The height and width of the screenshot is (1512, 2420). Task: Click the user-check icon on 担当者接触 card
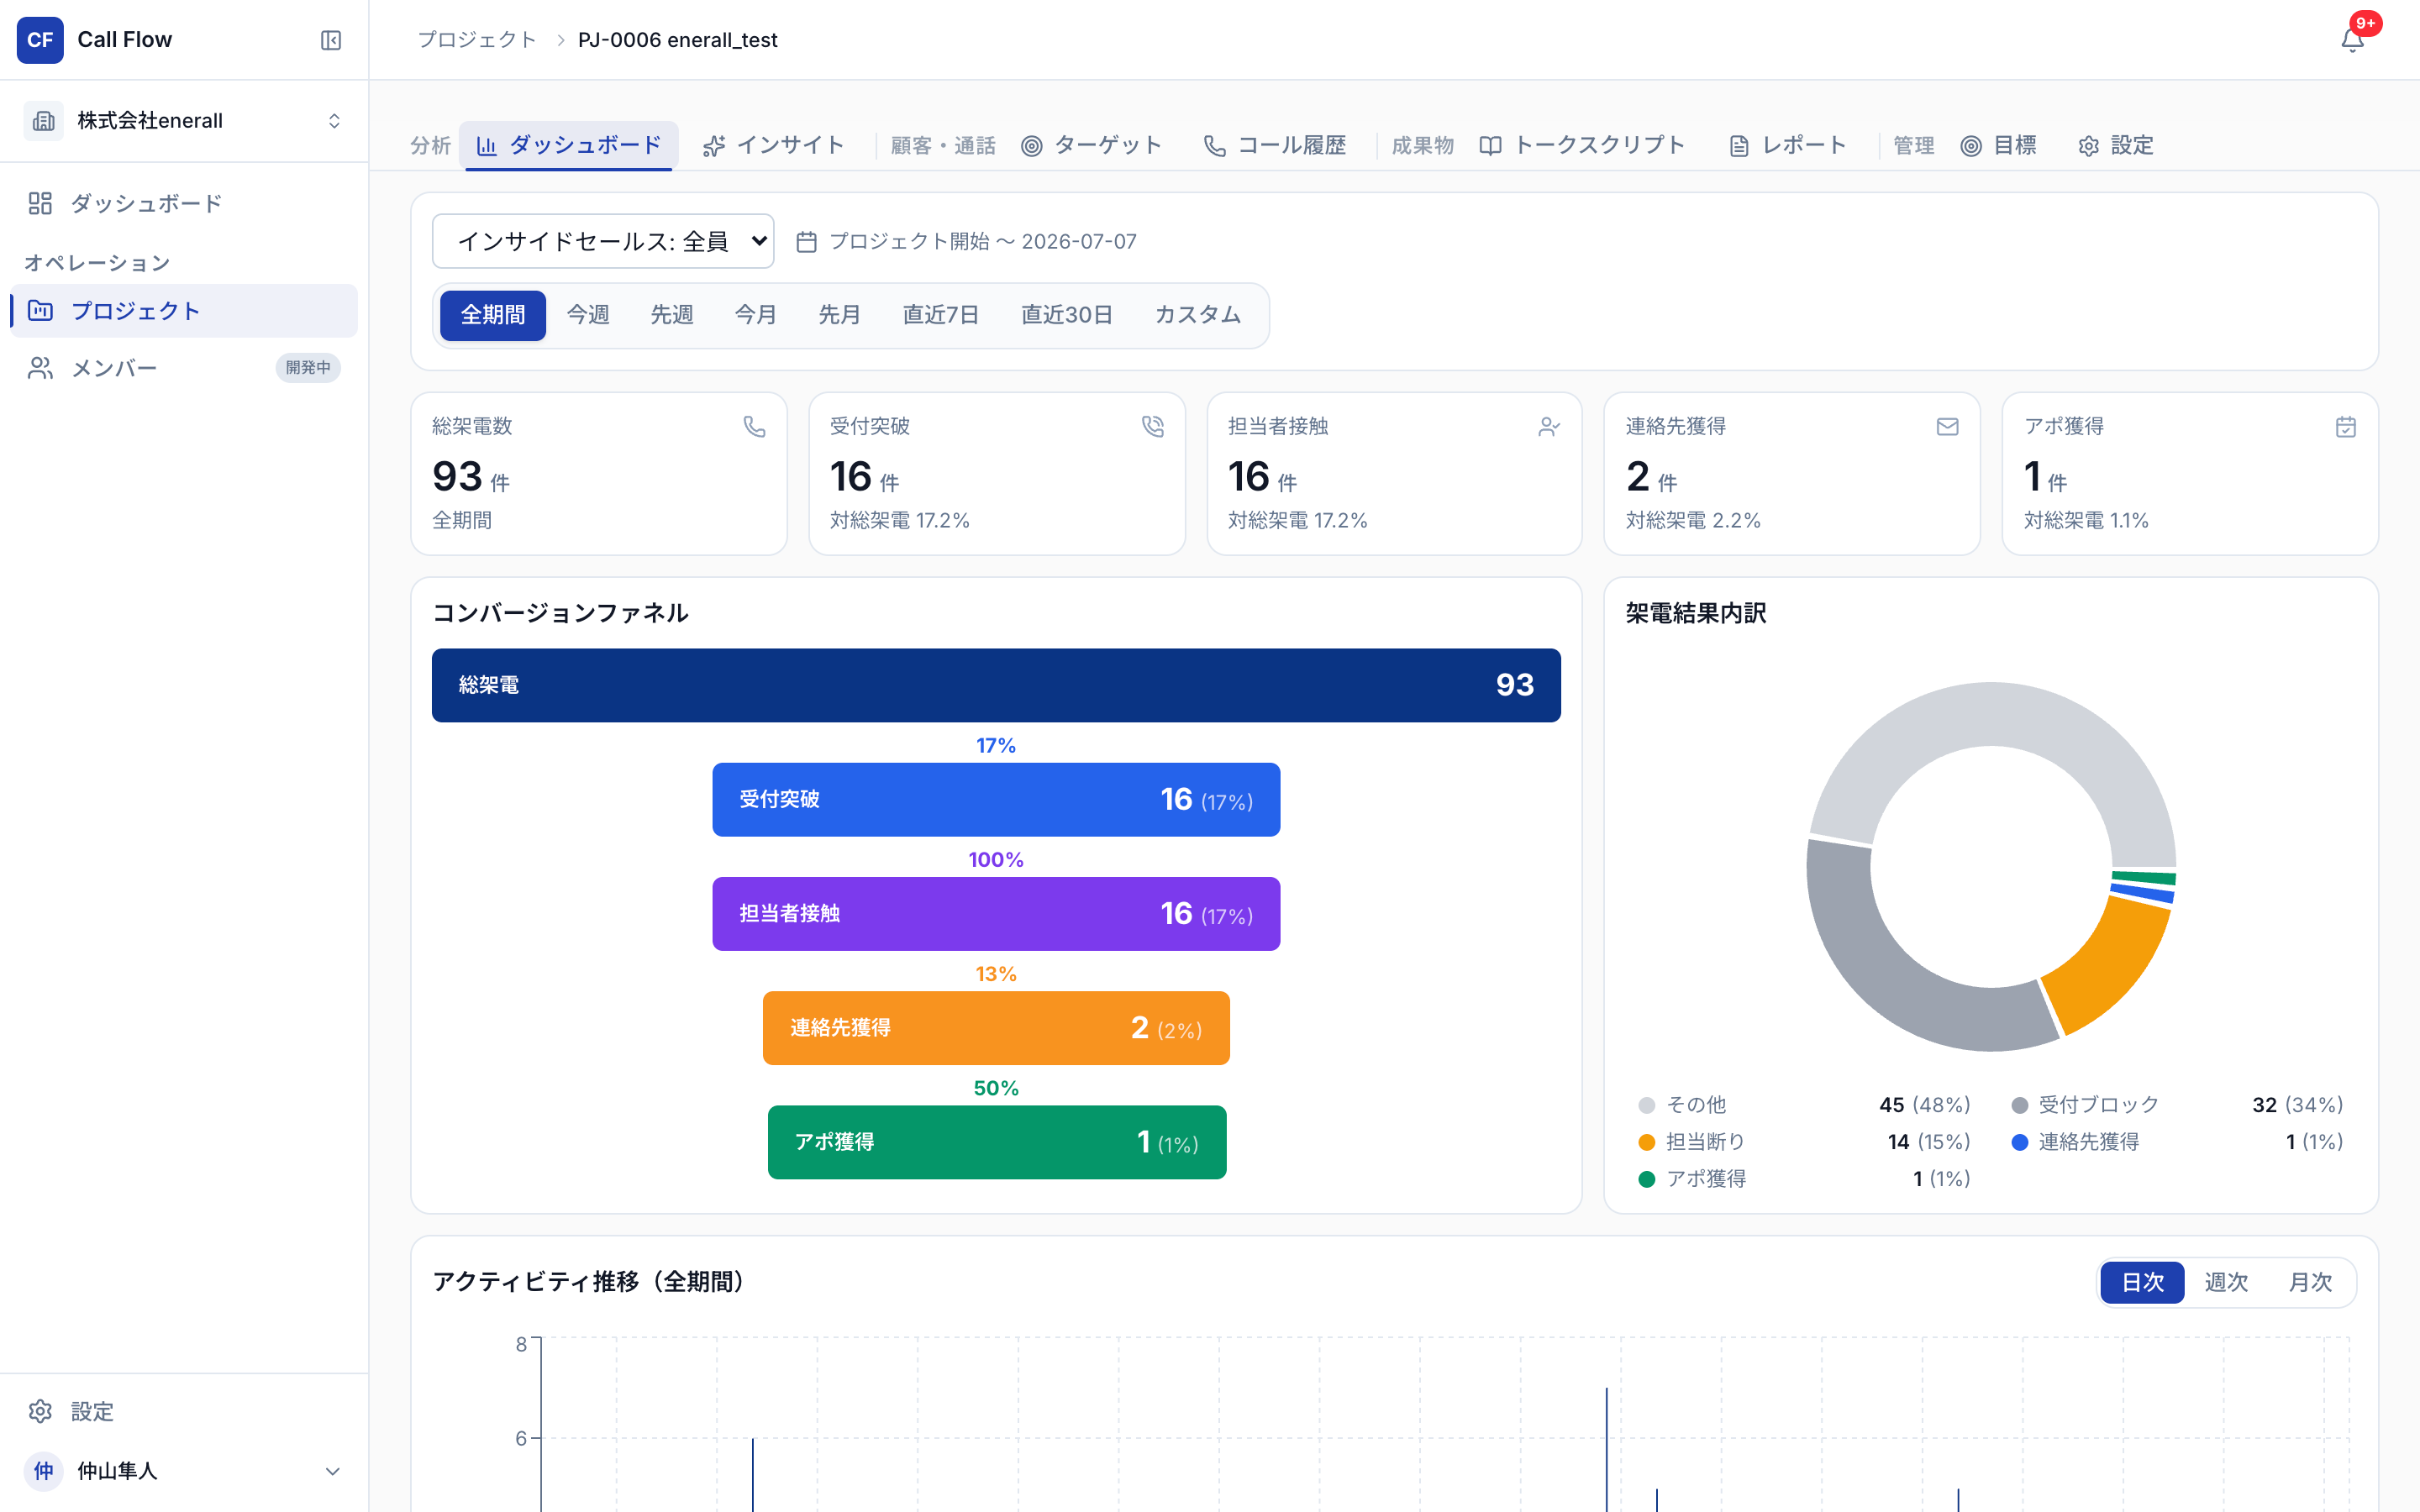coord(1549,427)
